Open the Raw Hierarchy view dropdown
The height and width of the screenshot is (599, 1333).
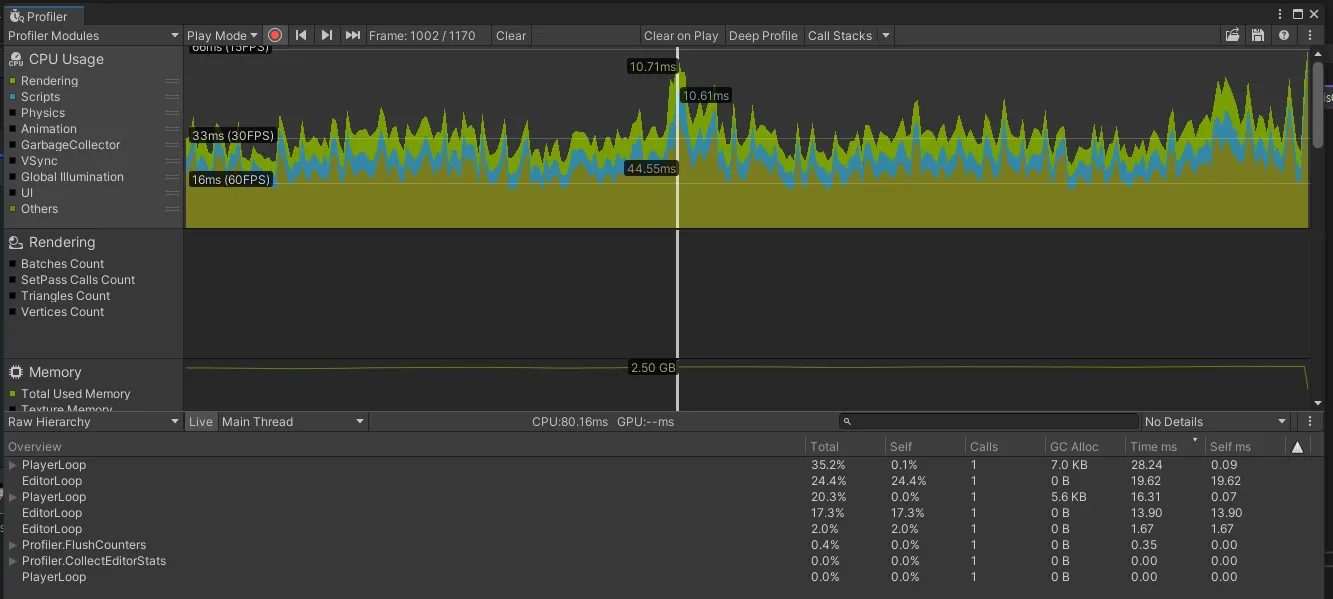click(92, 422)
